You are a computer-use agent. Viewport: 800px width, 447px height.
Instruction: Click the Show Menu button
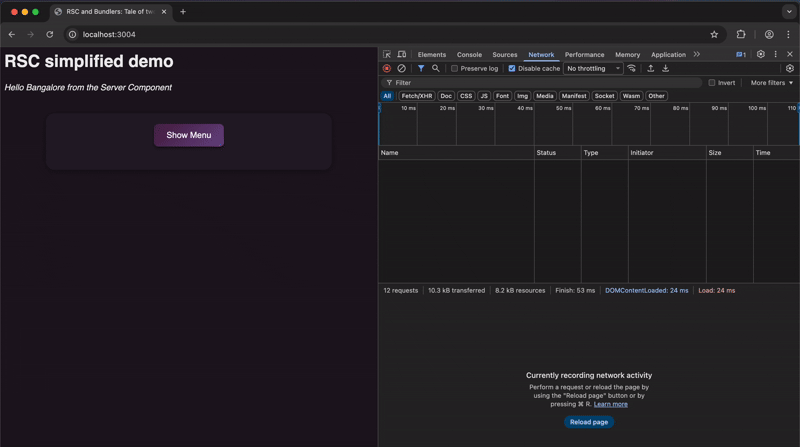tap(189, 135)
